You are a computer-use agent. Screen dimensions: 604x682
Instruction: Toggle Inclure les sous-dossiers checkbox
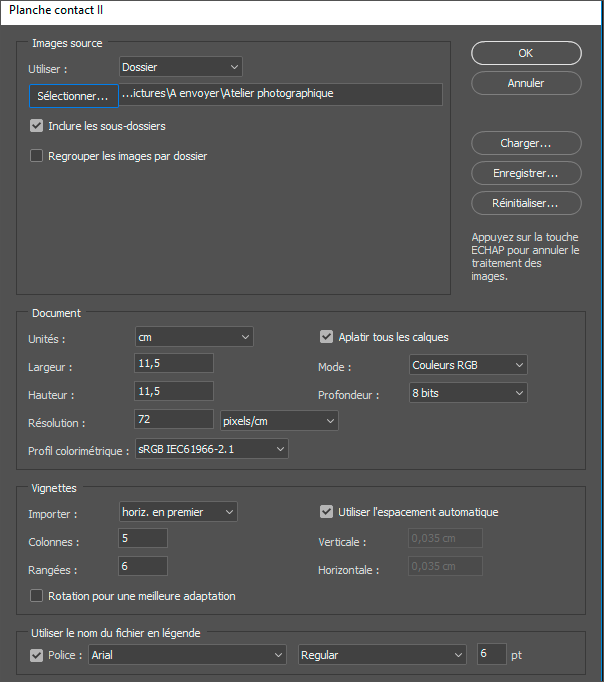37,126
